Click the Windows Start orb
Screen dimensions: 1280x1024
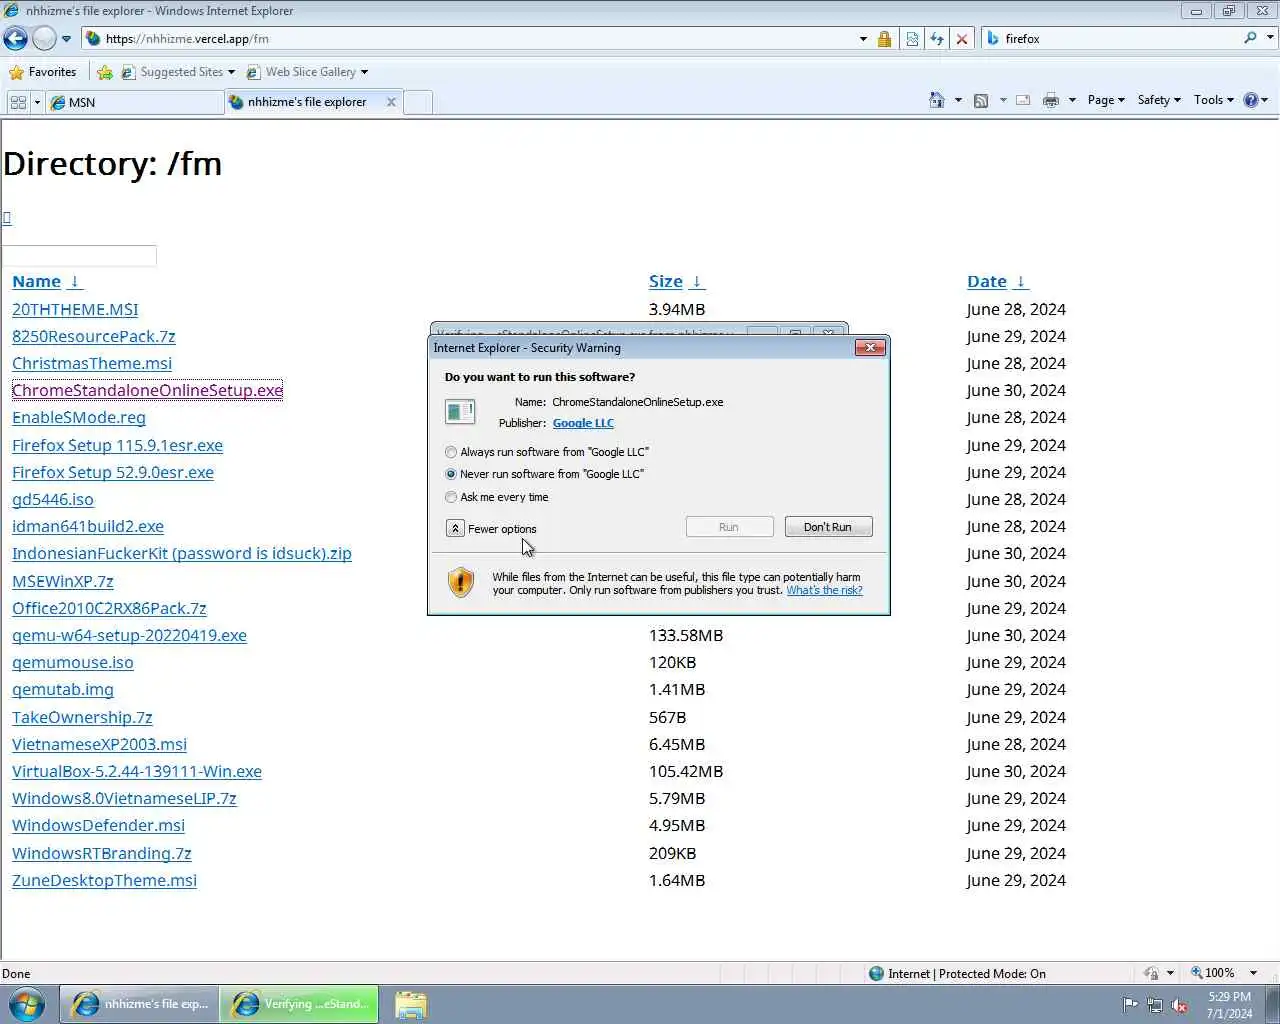(27, 1003)
